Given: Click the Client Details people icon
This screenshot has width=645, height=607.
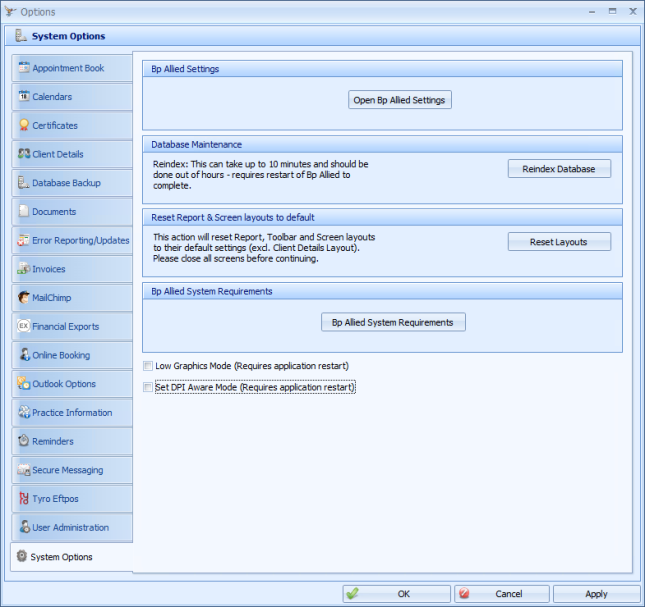Looking at the screenshot, I should click(x=24, y=154).
